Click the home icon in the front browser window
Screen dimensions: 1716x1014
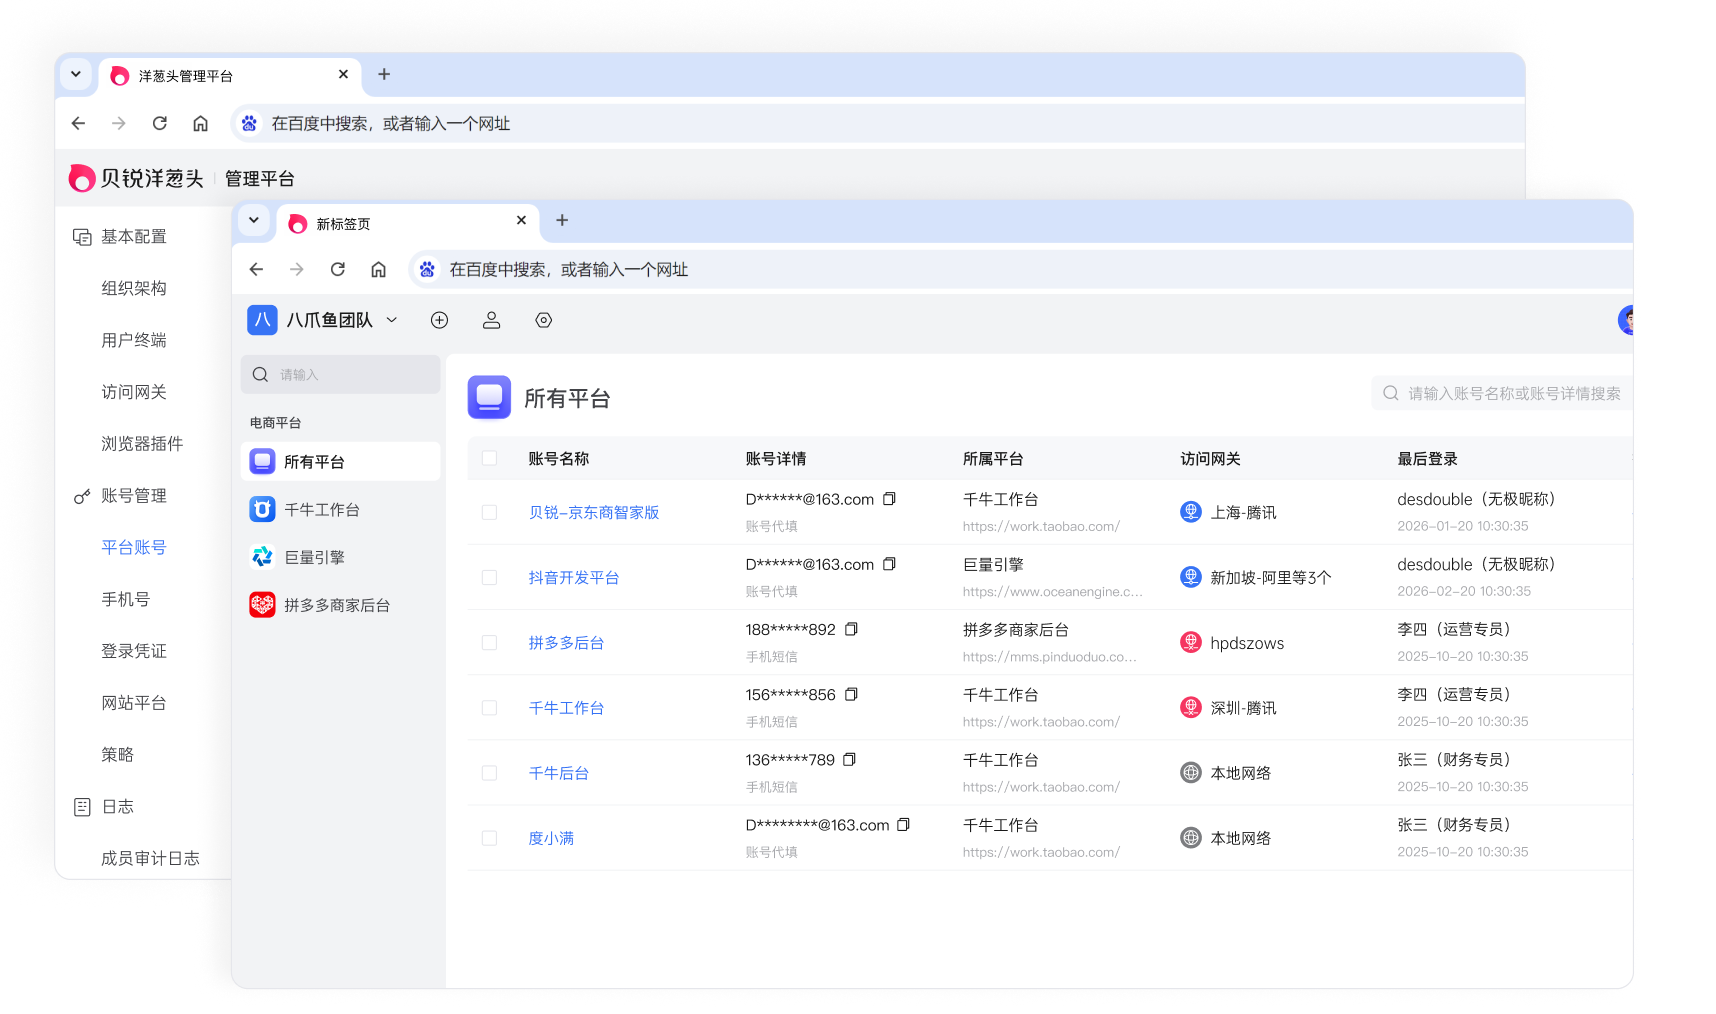[378, 269]
